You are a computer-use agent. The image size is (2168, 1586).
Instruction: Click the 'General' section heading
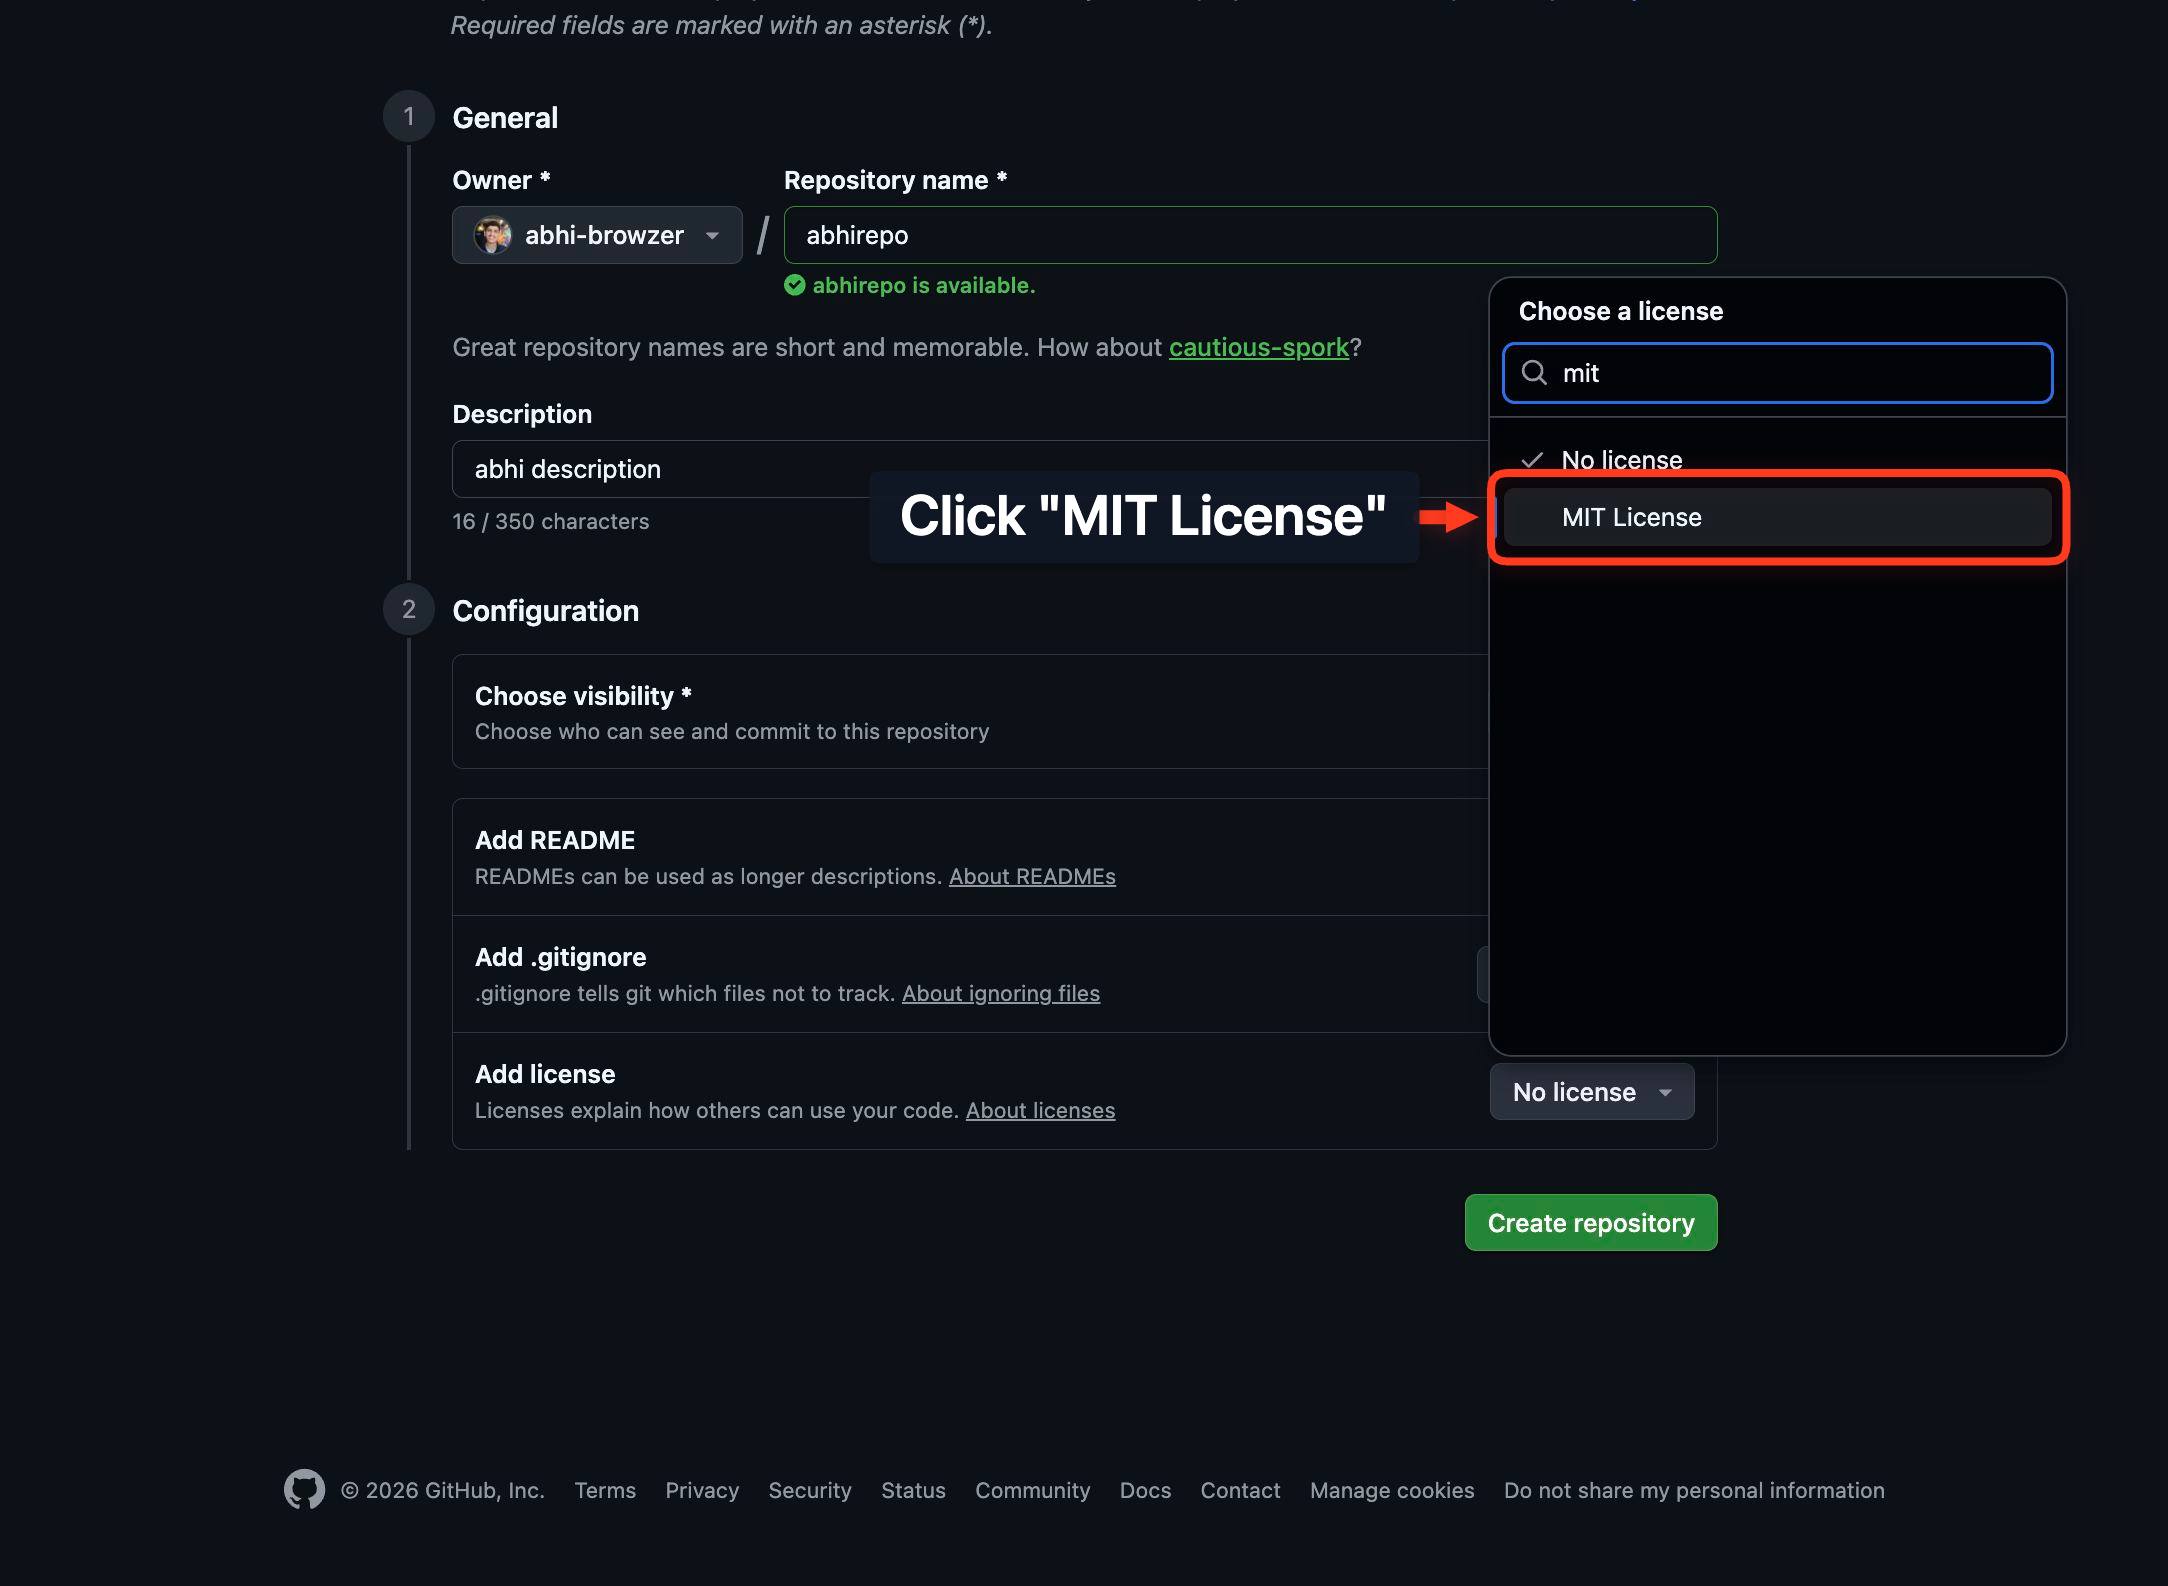505,118
